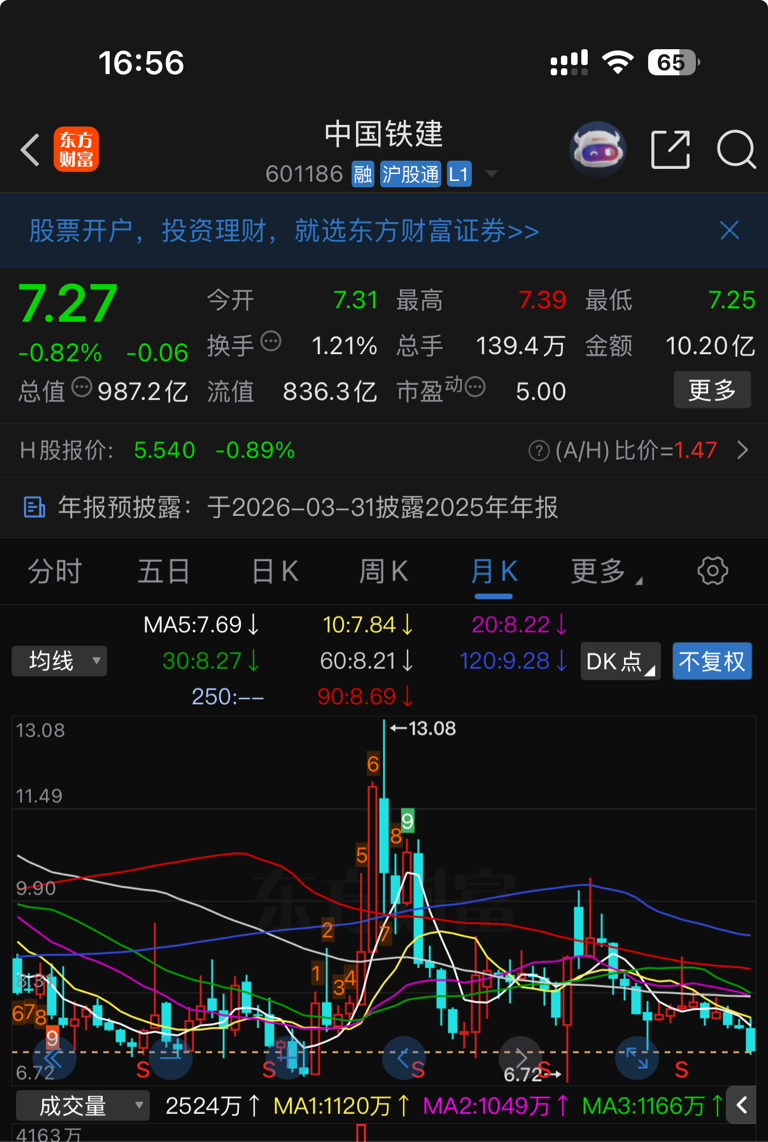This screenshot has width=768, height=1142.
Task: Show info for 市盈动 via its icon
Action: (x=476, y=387)
